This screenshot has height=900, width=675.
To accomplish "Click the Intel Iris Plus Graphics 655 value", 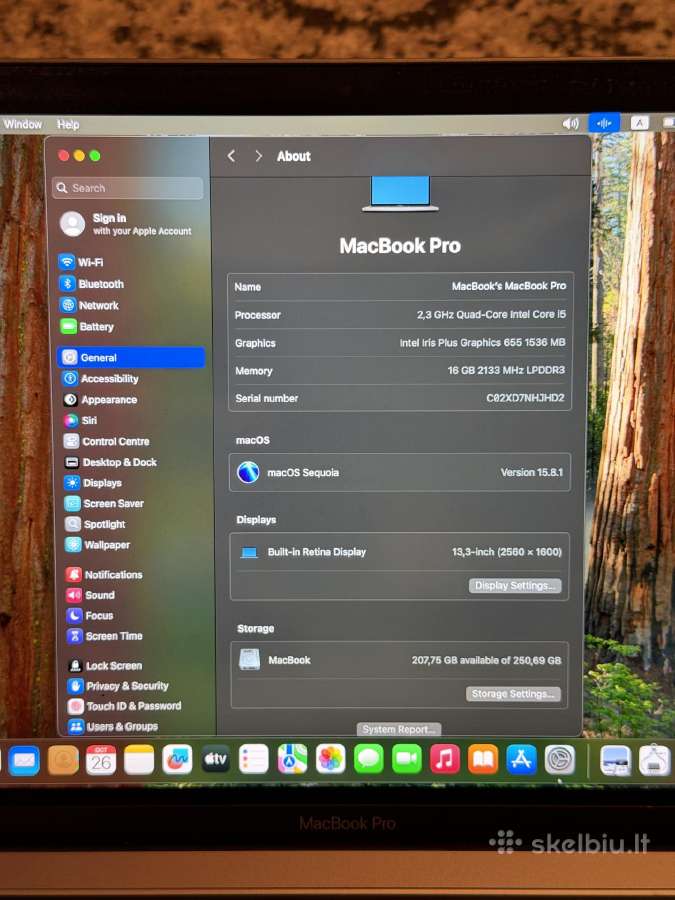I will tap(483, 343).
